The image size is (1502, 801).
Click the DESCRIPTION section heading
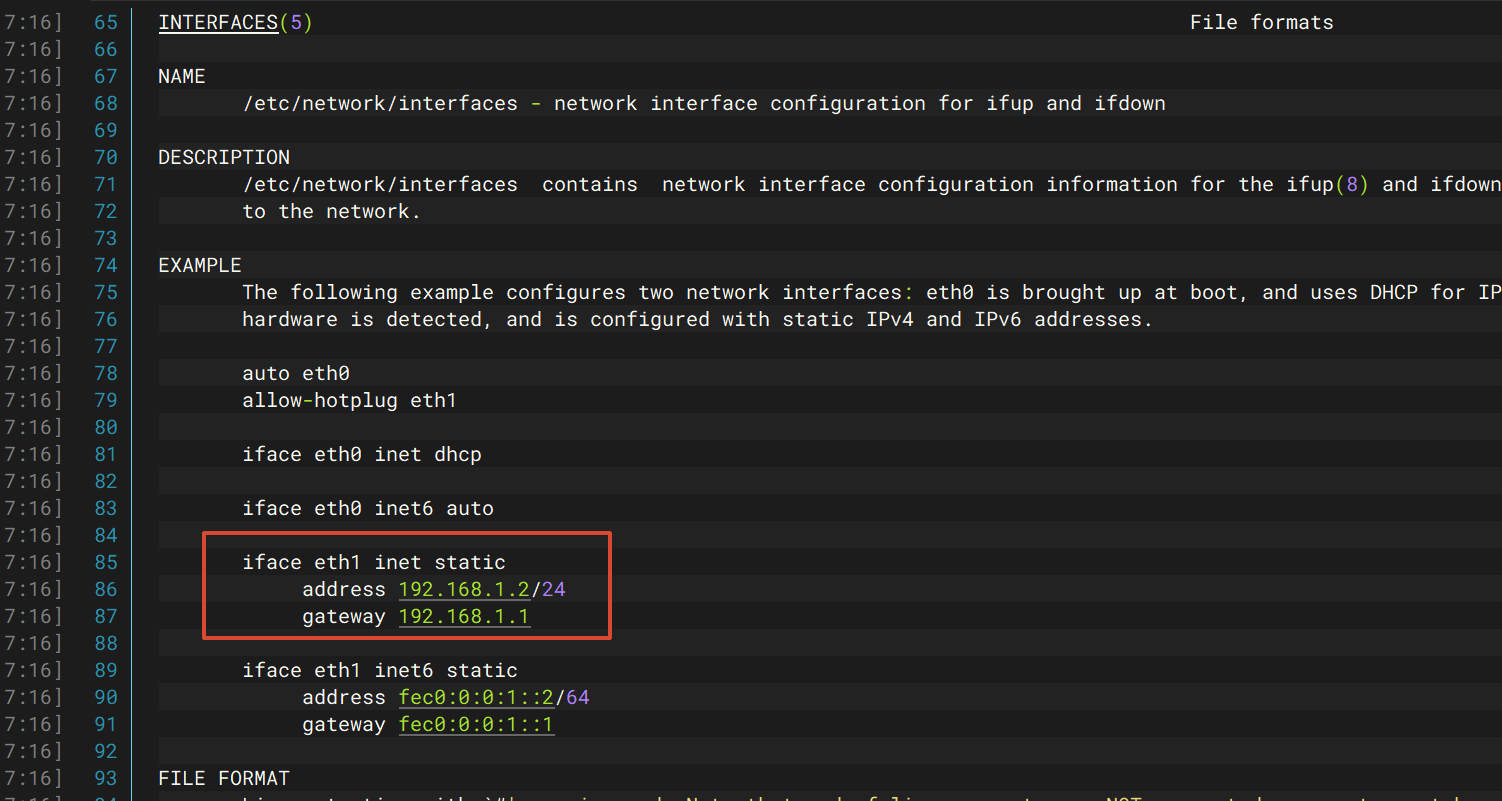point(224,157)
